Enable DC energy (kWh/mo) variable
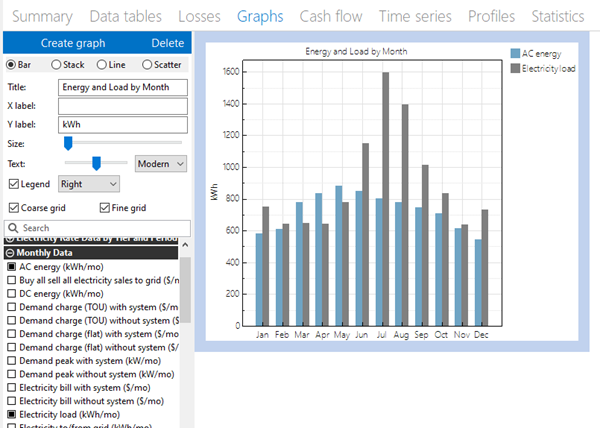This screenshot has height=428, width=600. tap(12, 294)
